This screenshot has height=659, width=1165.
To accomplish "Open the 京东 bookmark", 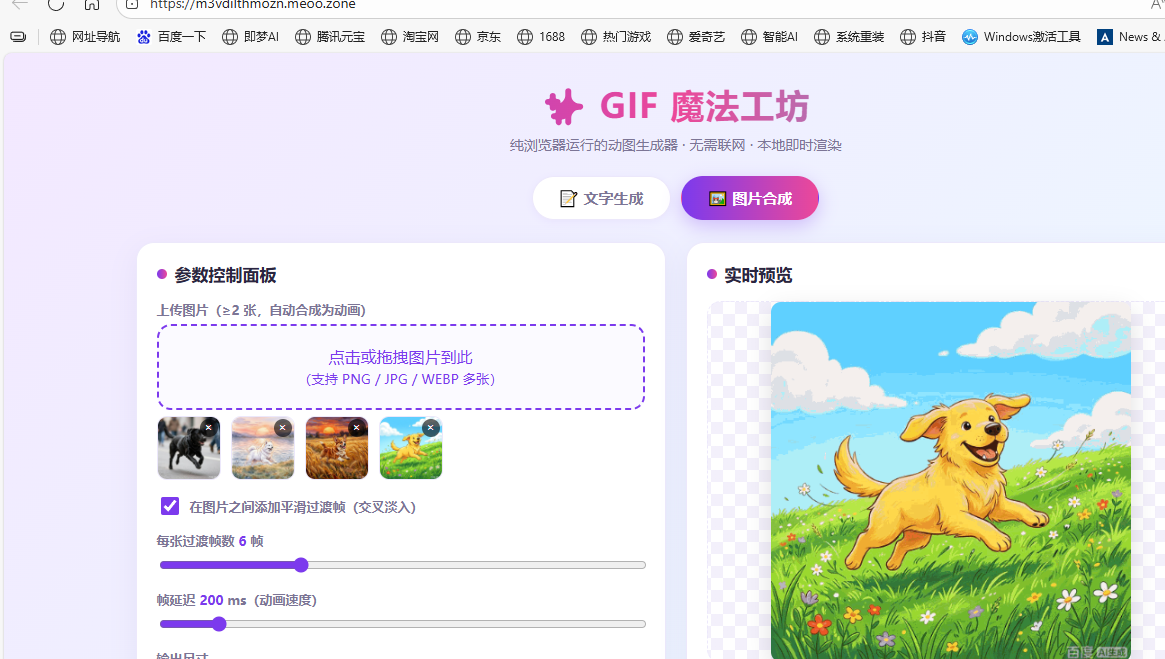I will (x=478, y=36).
